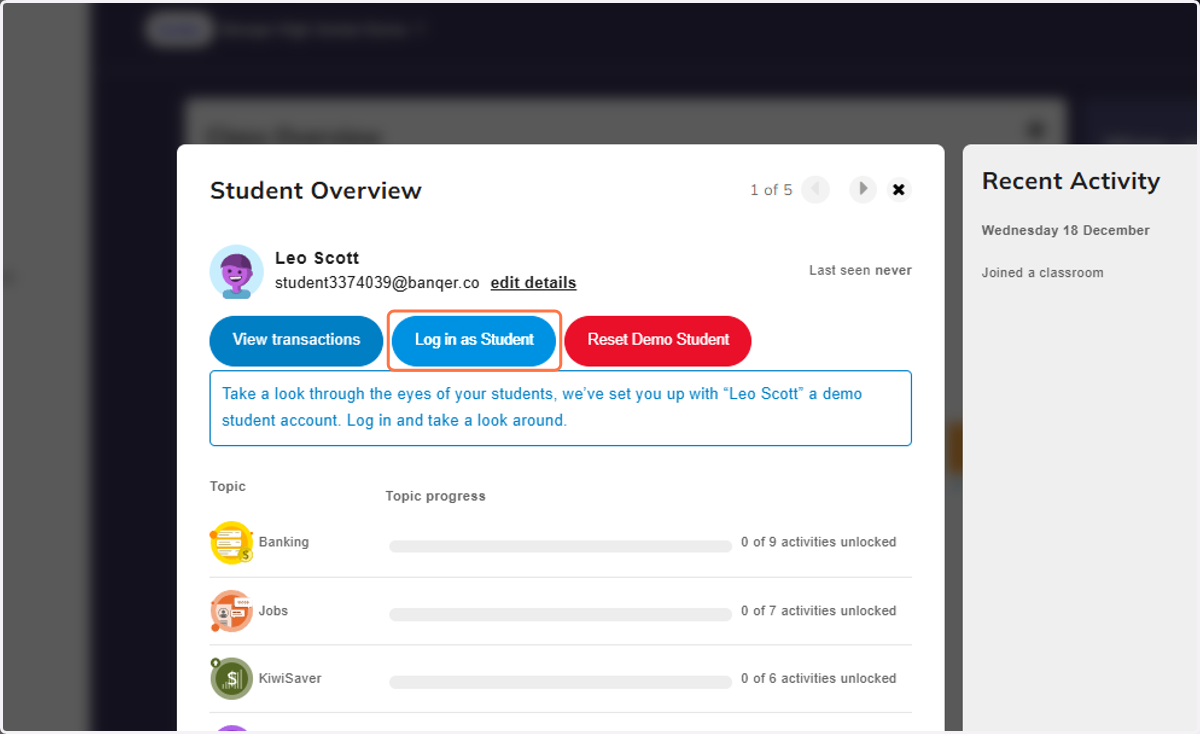Open the edit details link
Image resolution: width=1200 pixels, height=734 pixels.
(x=533, y=283)
